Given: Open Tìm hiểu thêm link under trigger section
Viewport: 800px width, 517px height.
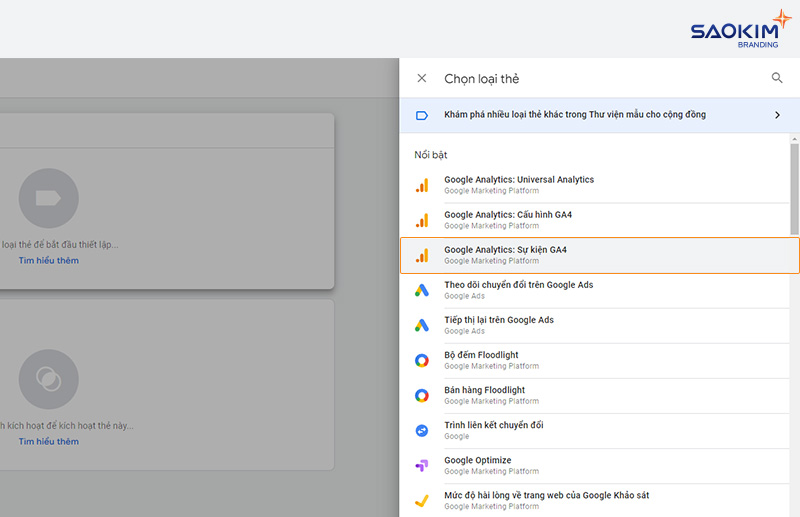Looking at the screenshot, I should click(49, 441).
